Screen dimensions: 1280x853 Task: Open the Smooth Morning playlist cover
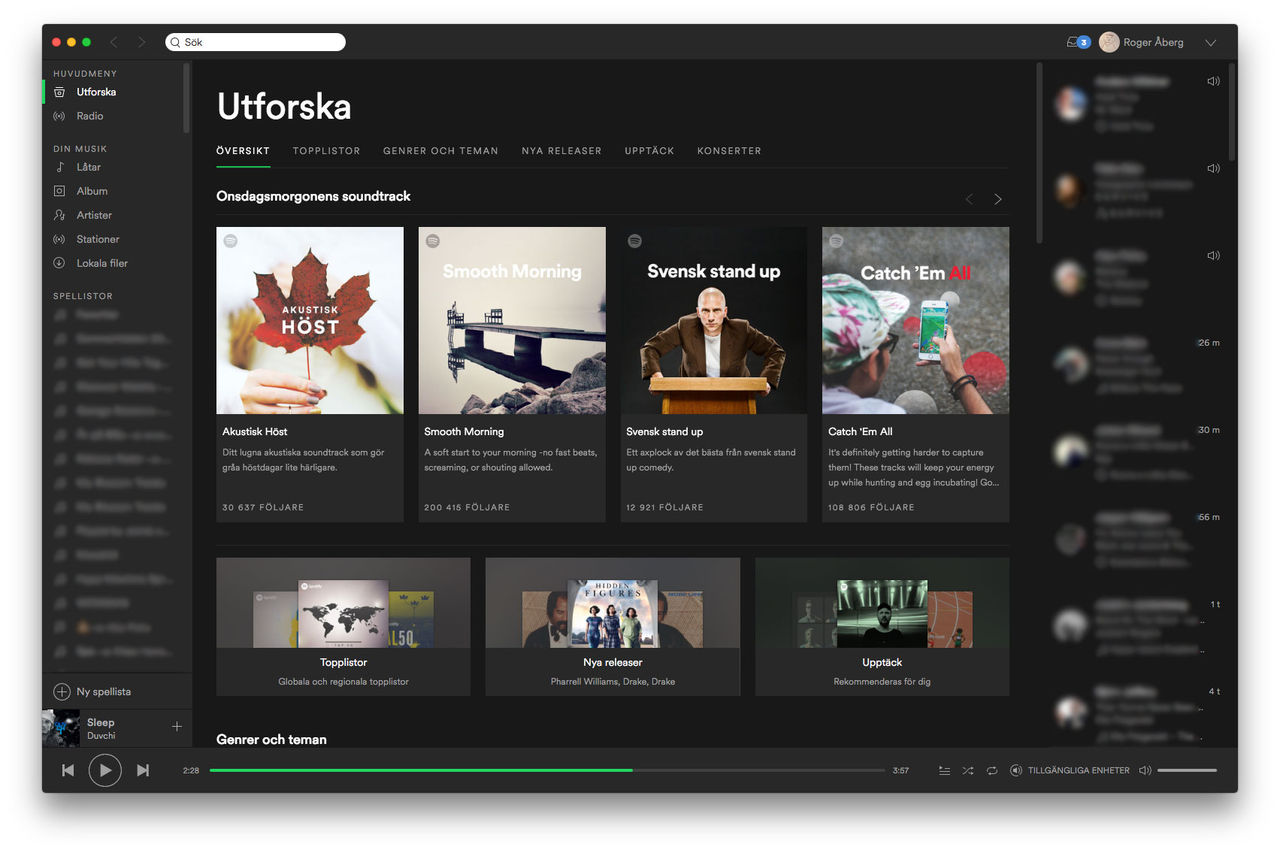pos(512,320)
